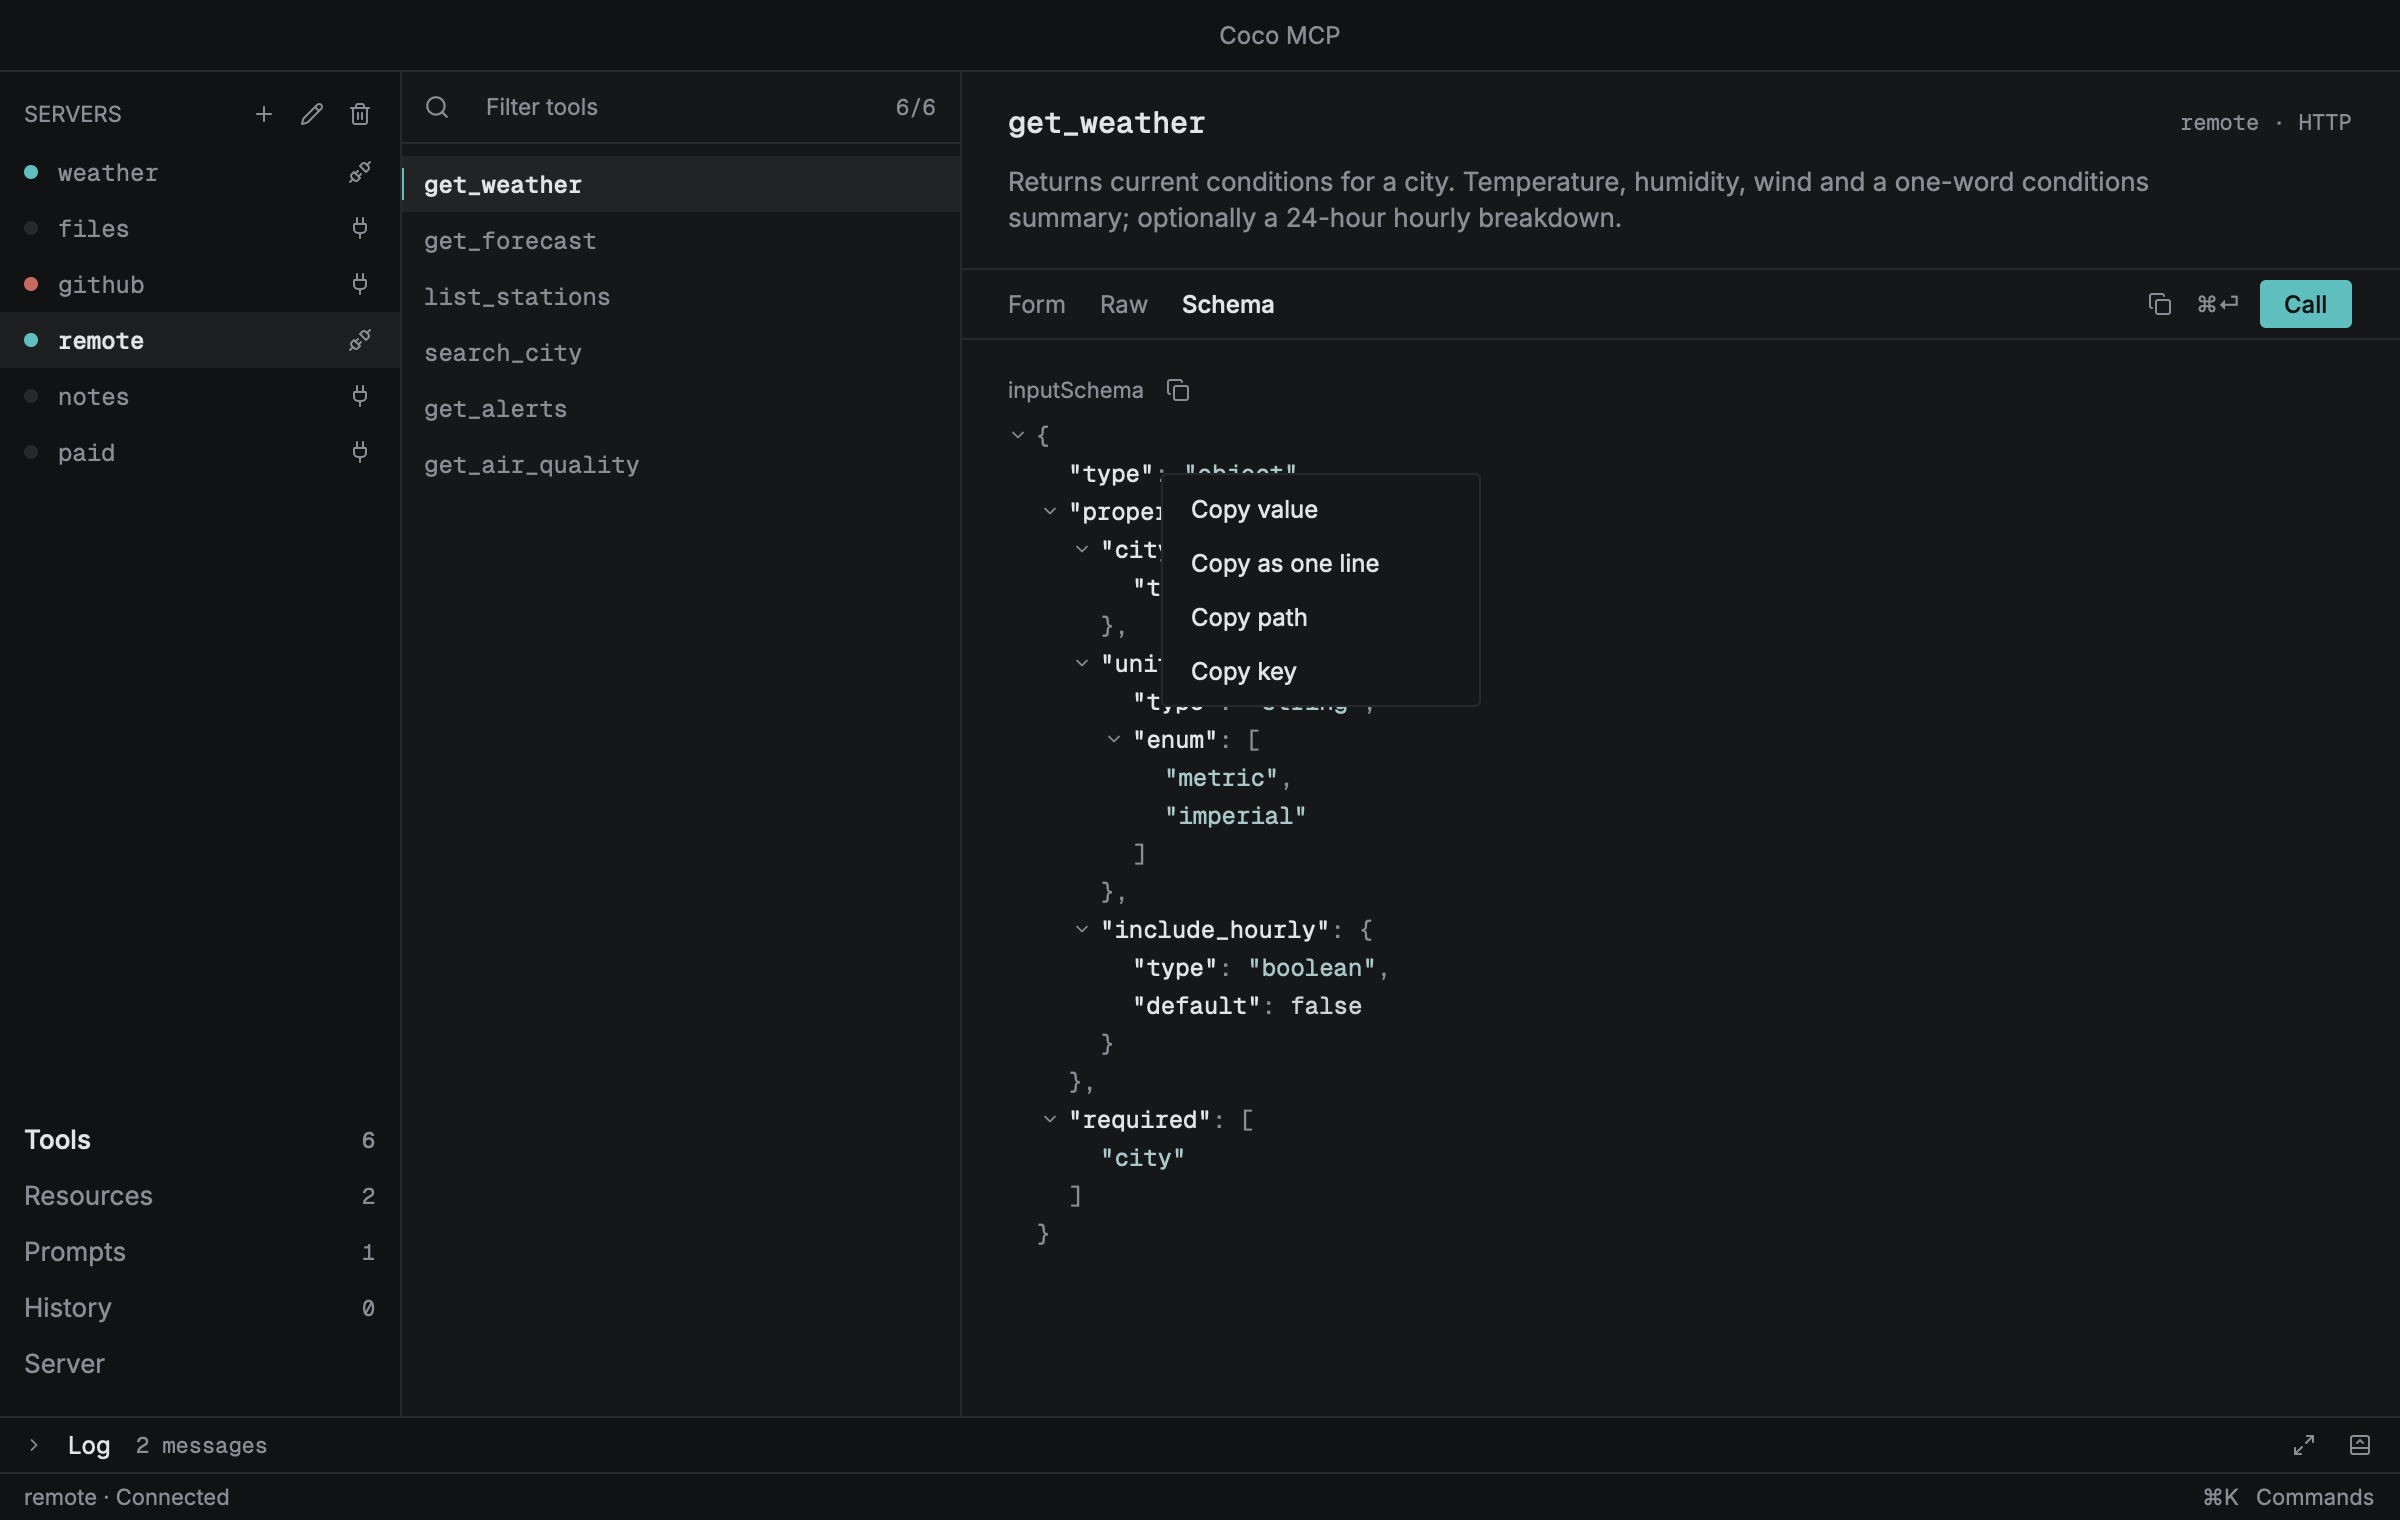Viewport: 2400px width, 1520px height.
Task: Collapse the "unit" property node
Action: [x=1082, y=663]
